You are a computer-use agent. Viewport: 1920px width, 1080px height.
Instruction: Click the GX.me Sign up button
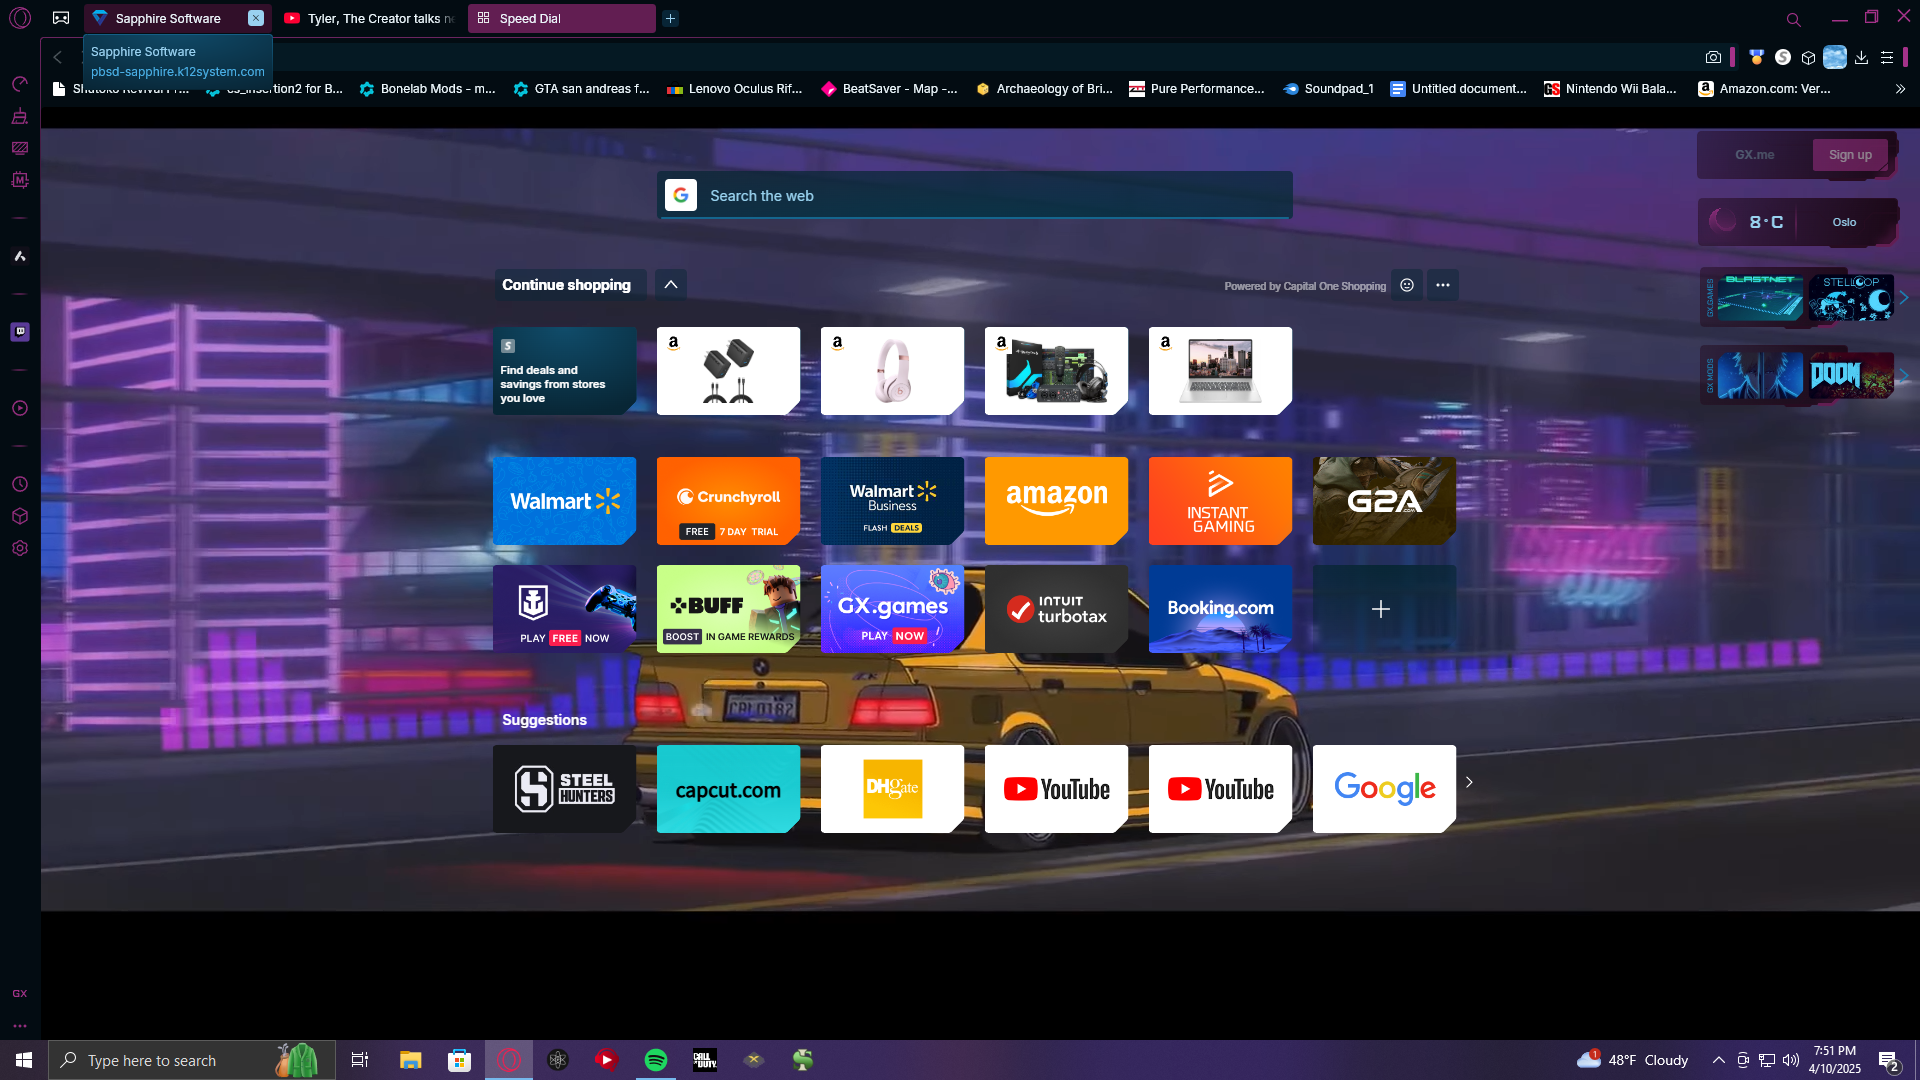click(1849, 155)
